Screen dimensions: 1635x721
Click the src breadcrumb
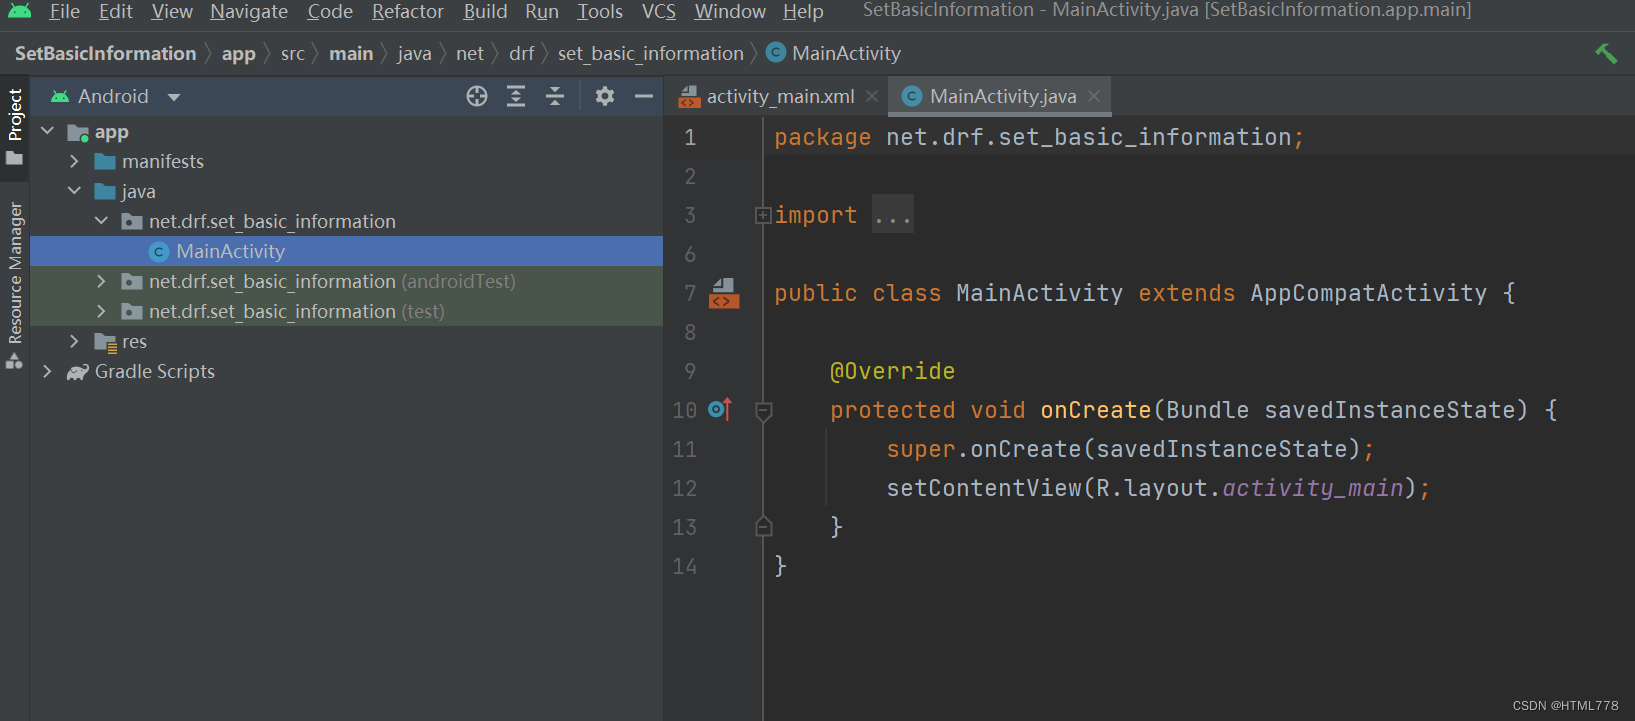[x=293, y=53]
